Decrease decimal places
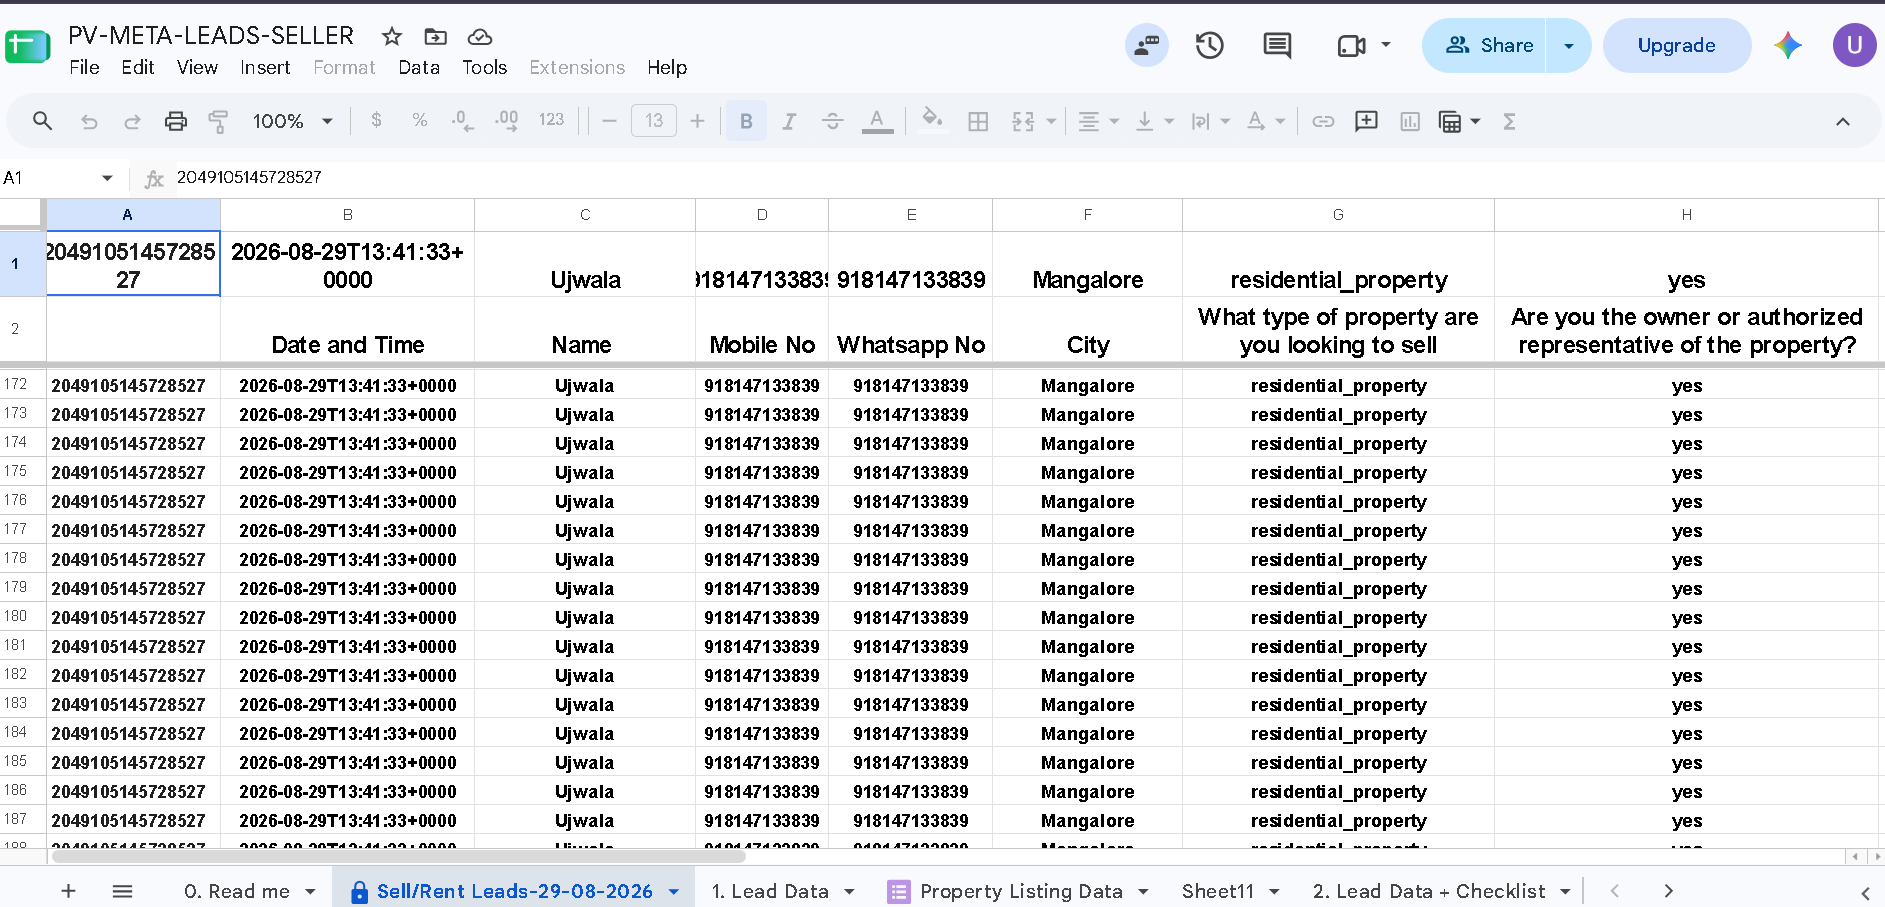This screenshot has width=1885, height=907. pos(462,120)
